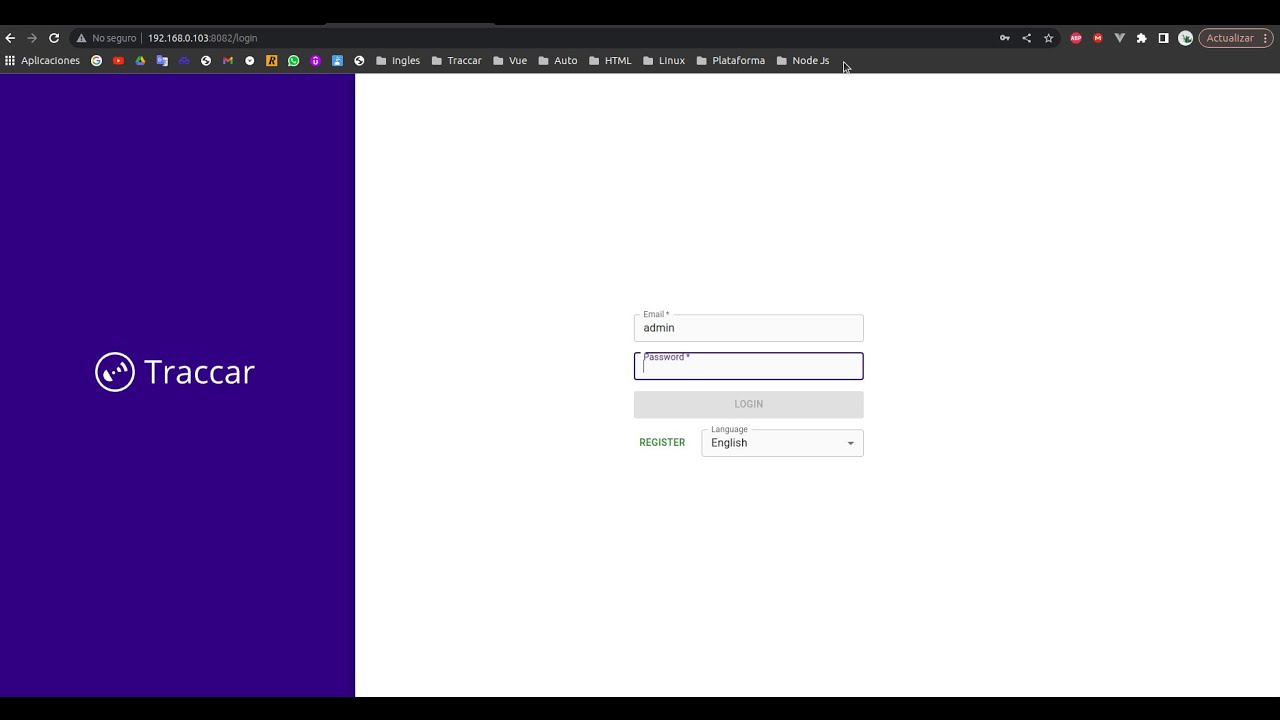Open the Google Translate bookmark icon
The image size is (1280, 720).
(162, 61)
